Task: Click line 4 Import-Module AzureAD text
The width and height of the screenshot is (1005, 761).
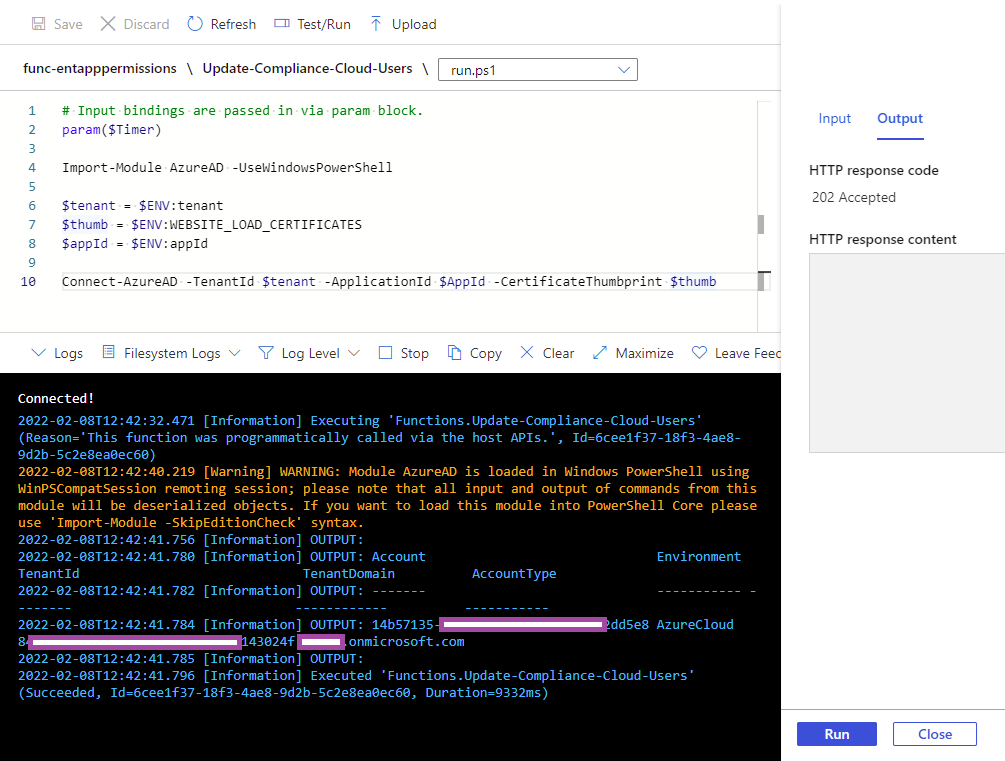Action: (x=227, y=167)
